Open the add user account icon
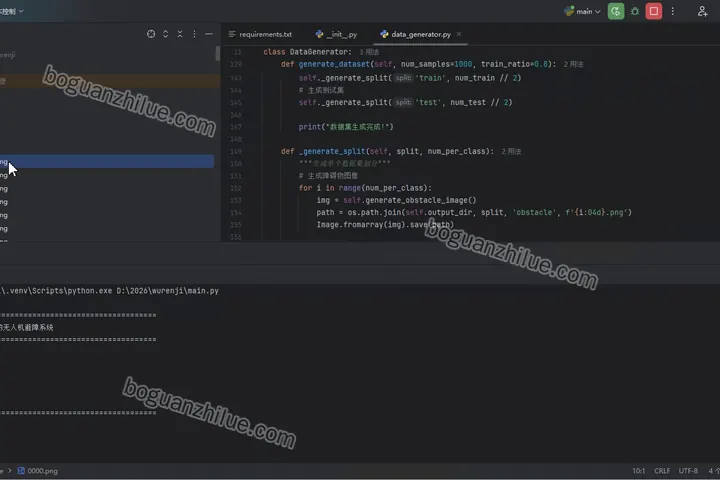 [702, 11]
